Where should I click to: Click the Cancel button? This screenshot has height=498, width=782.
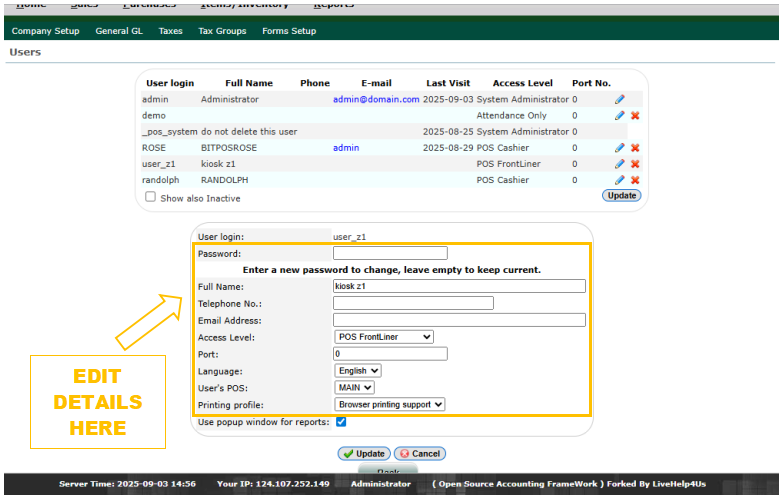click(x=420, y=454)
